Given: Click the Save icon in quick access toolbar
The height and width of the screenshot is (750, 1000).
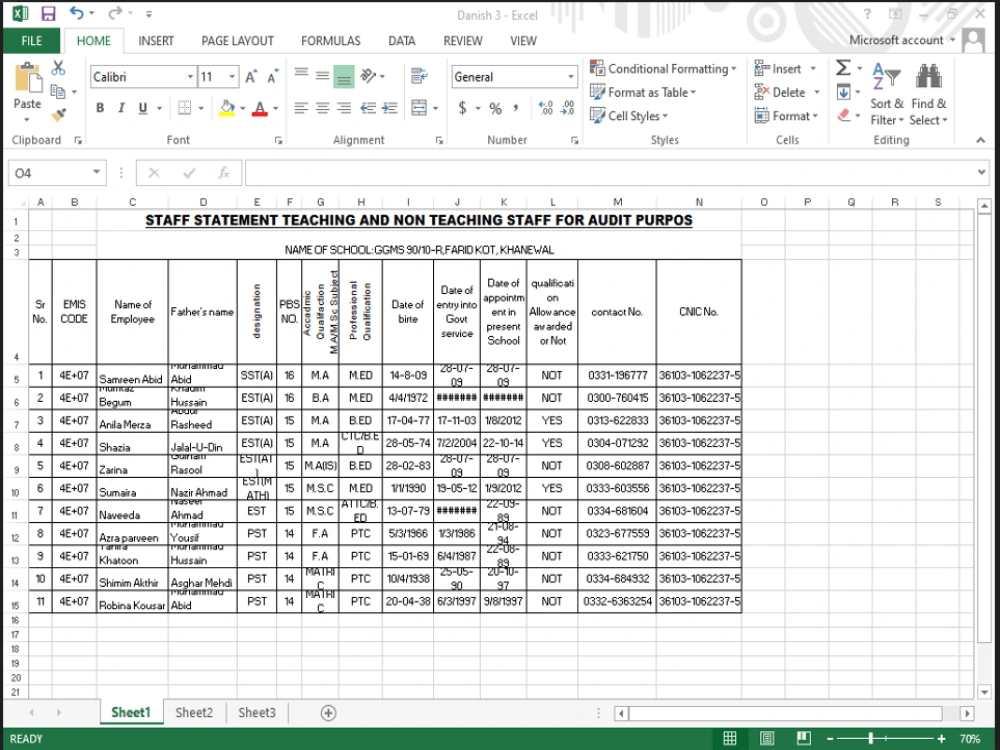Looking at the screenshot, I should pos(48,13).
